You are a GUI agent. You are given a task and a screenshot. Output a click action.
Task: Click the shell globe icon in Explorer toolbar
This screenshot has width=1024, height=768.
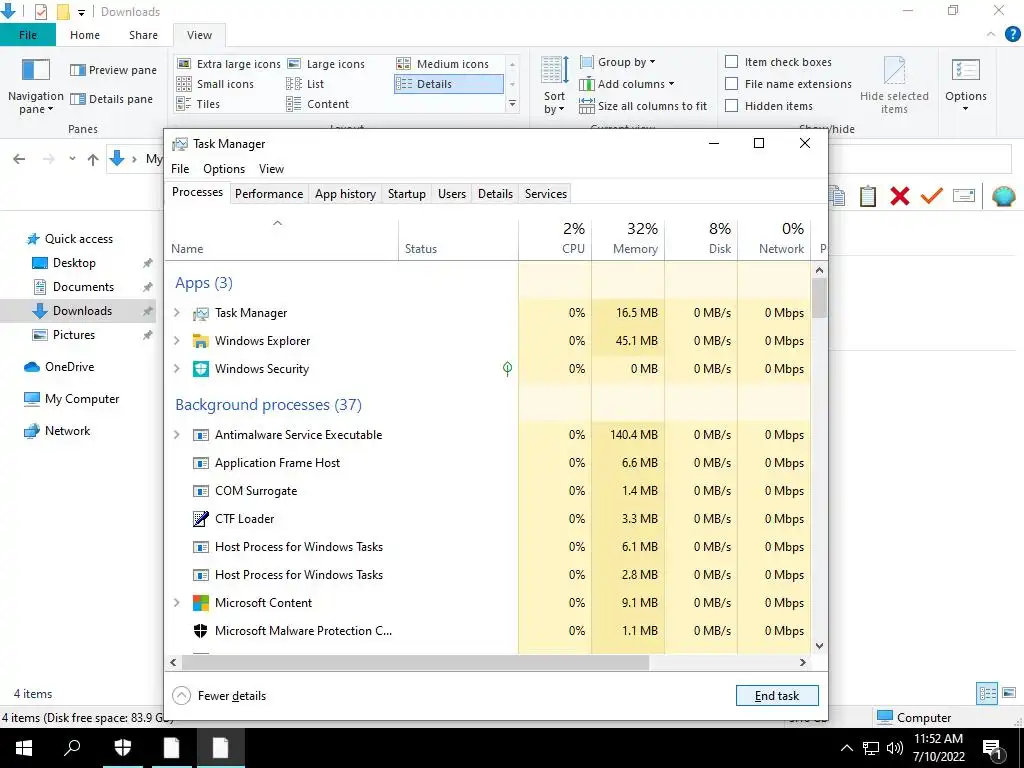(x=1003, y=196)
